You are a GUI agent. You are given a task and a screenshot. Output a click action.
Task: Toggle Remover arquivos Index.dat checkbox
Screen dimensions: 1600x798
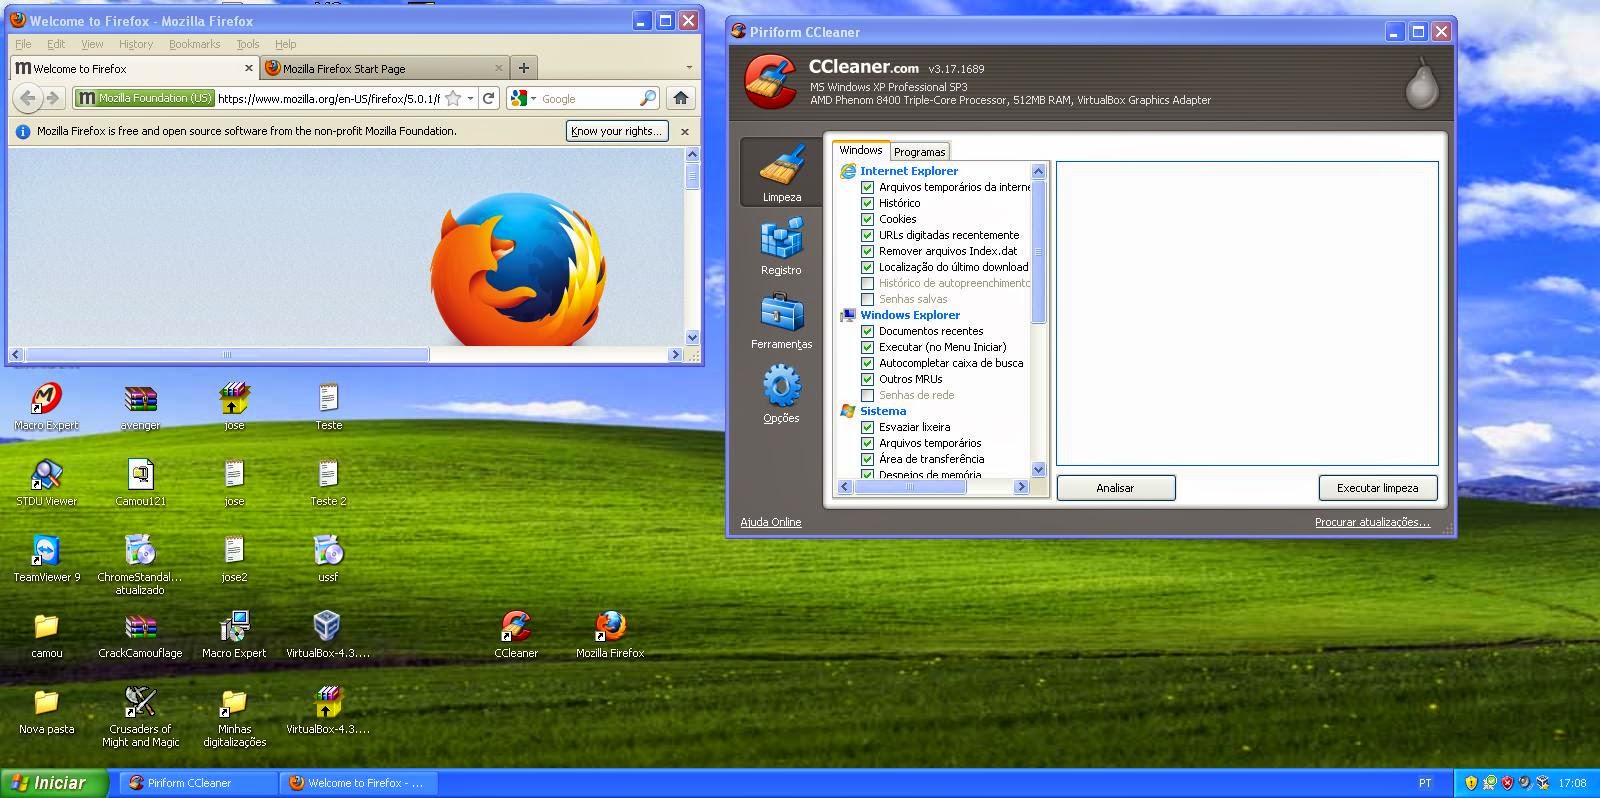pos(868,251)
